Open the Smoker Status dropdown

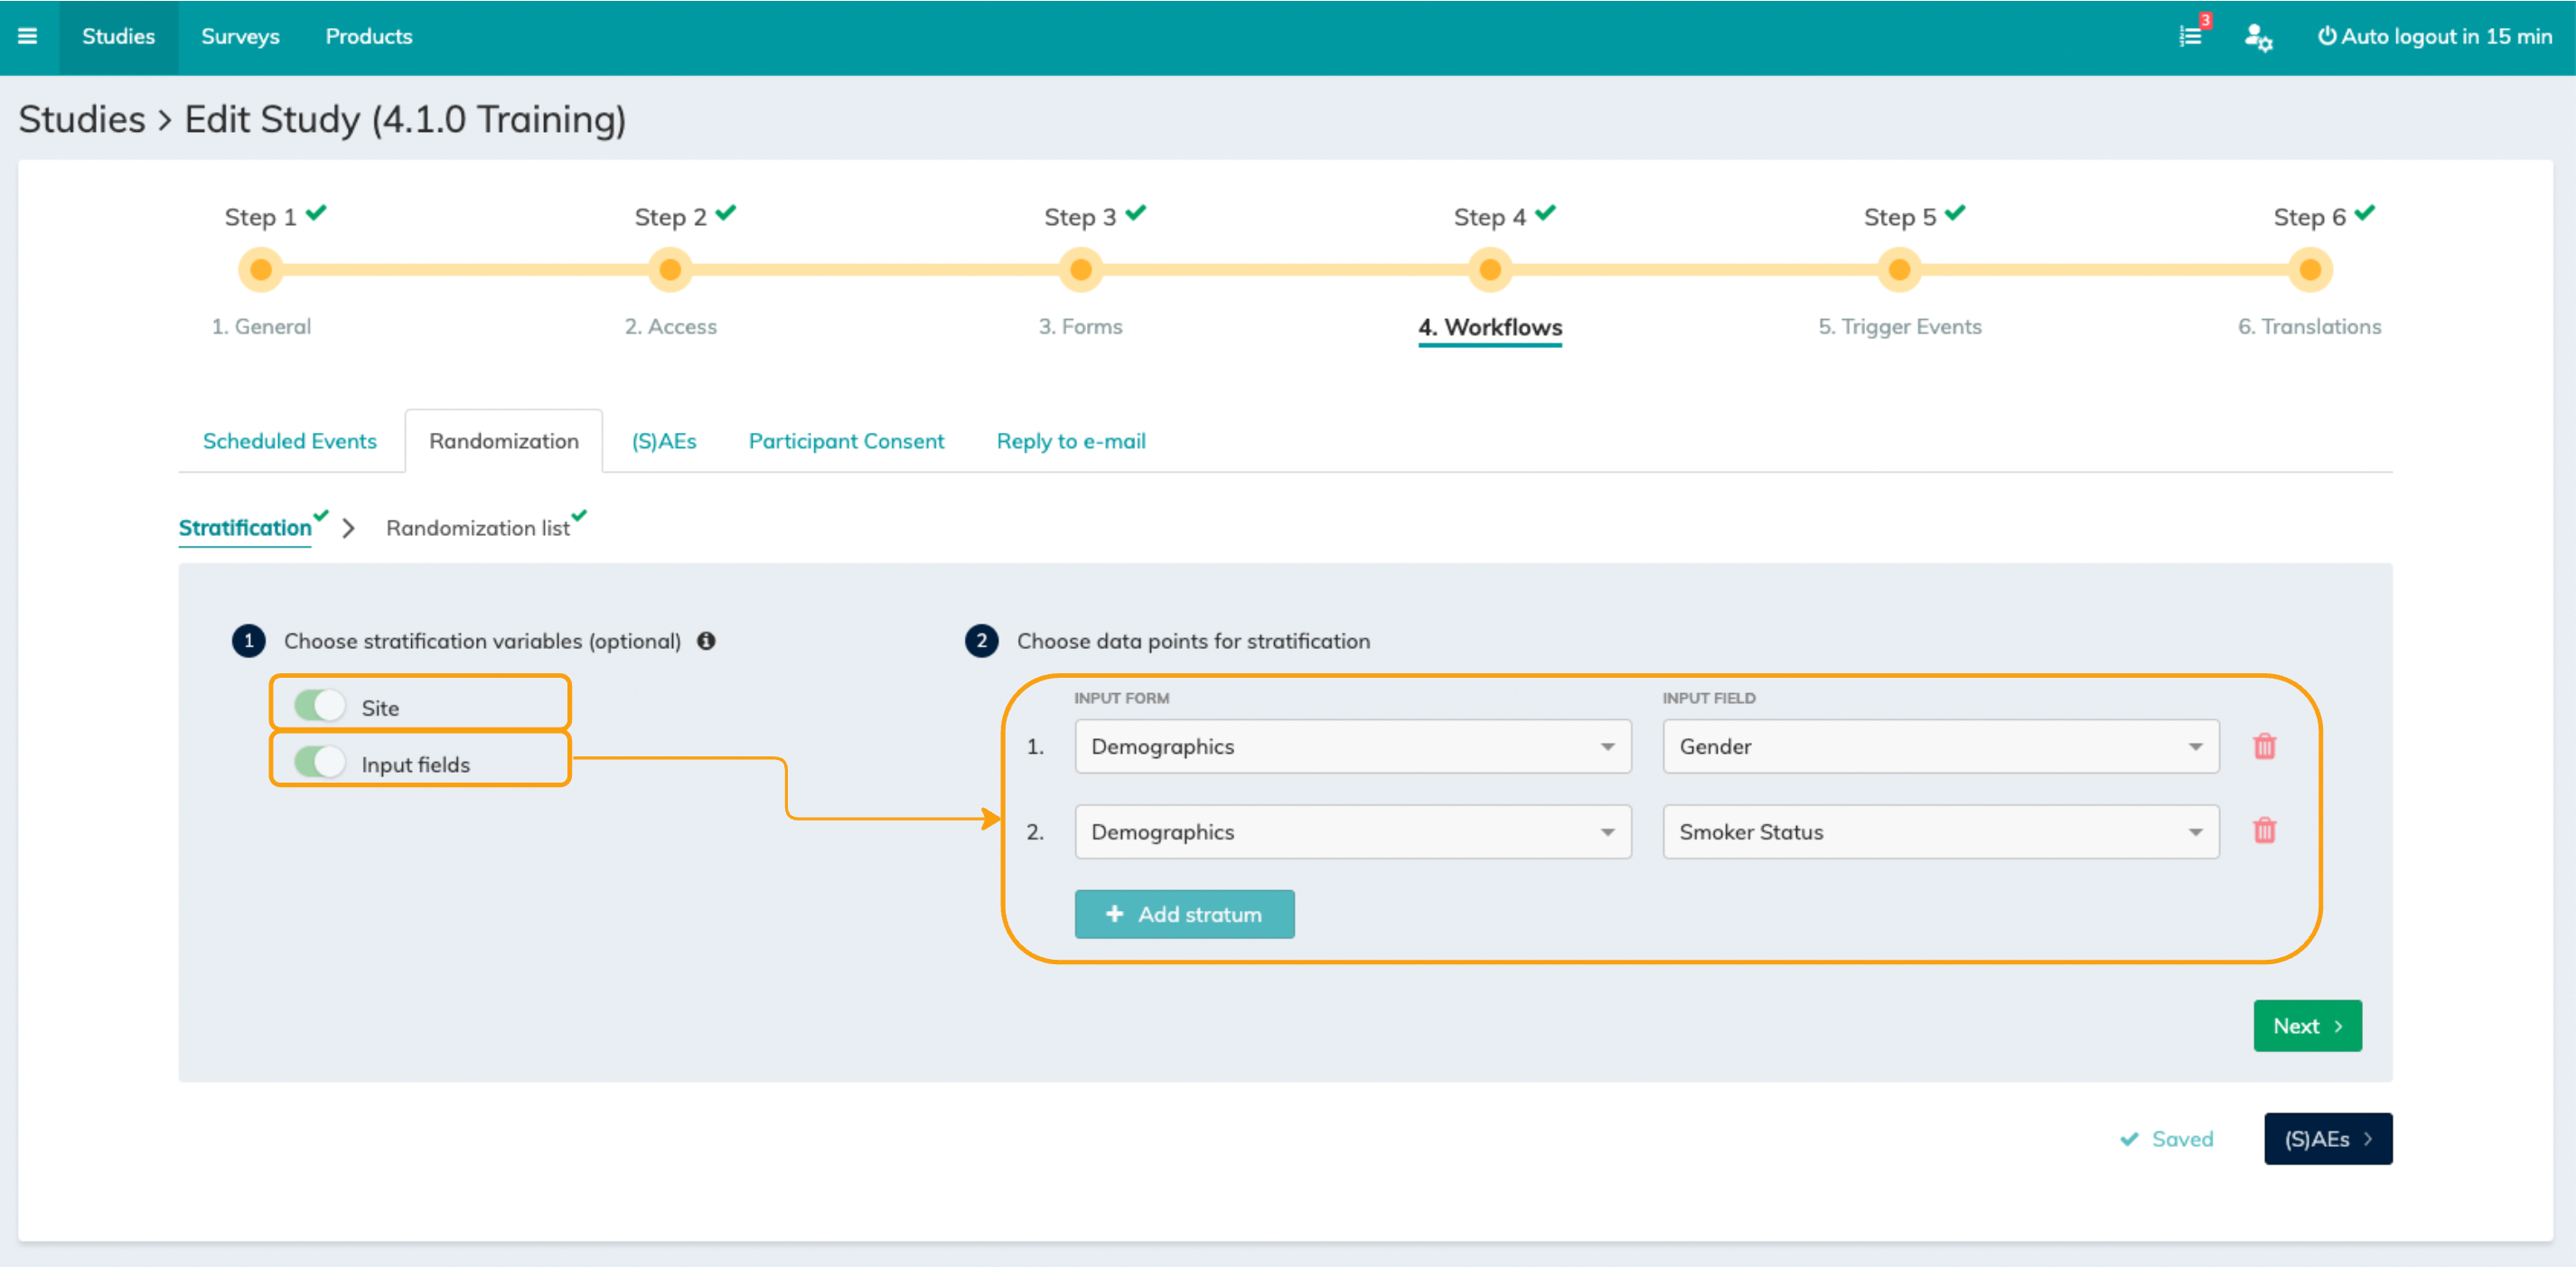(x=1940, y=831)
